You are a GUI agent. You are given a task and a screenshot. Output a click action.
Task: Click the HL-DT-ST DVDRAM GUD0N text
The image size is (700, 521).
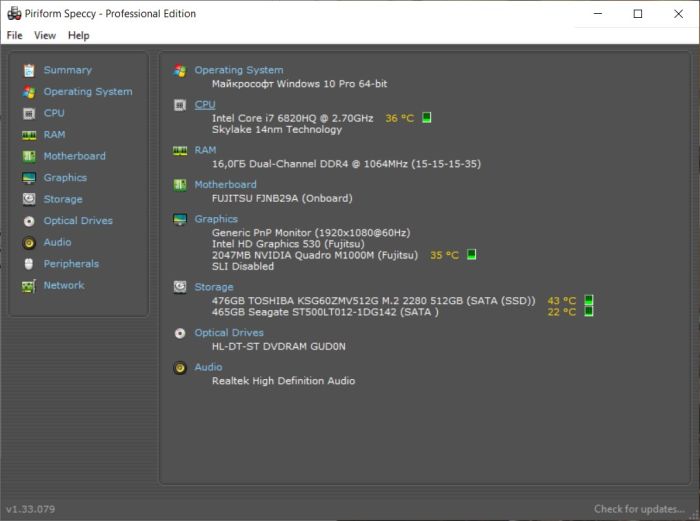coord(279,346)
